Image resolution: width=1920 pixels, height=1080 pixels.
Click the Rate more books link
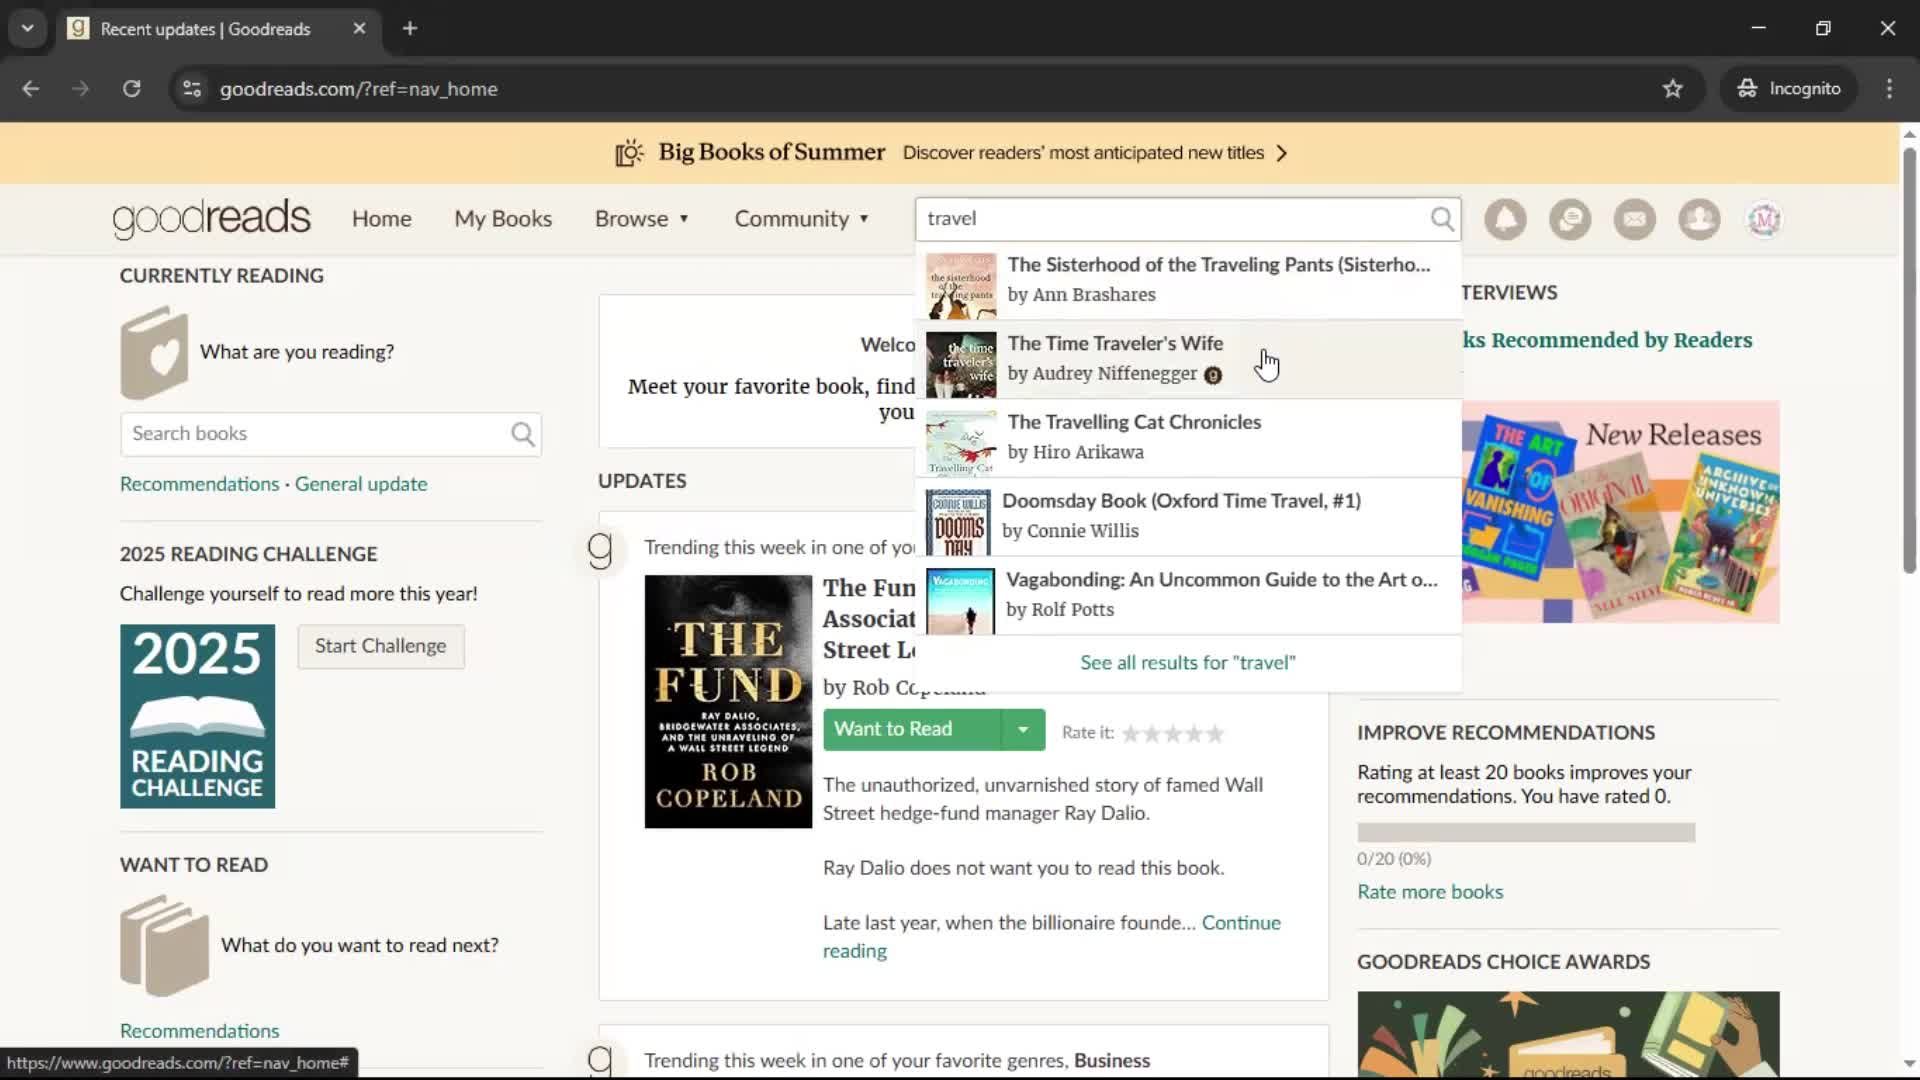[x=1430, y=892]
